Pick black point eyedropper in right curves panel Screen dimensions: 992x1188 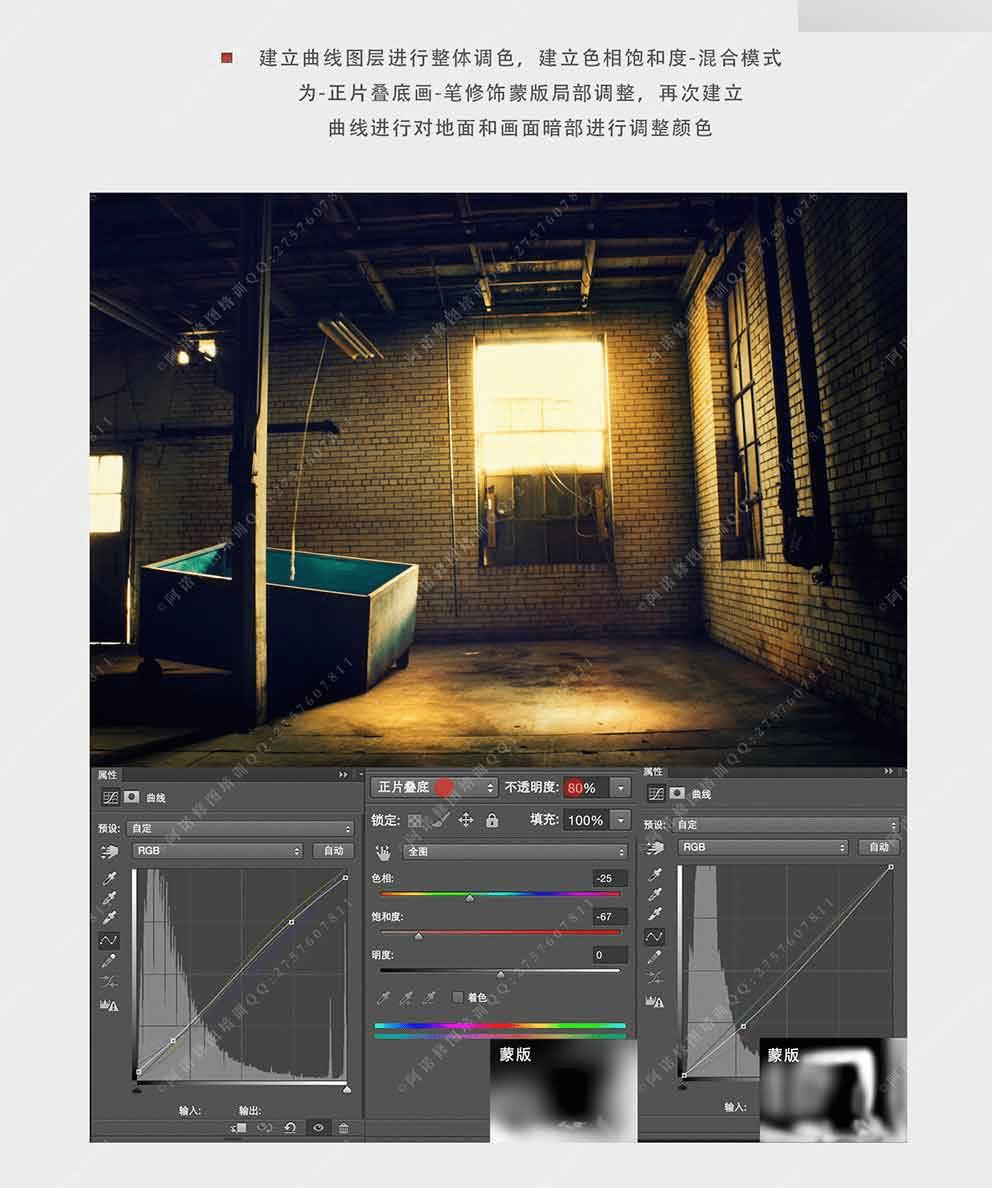(655, 874)
